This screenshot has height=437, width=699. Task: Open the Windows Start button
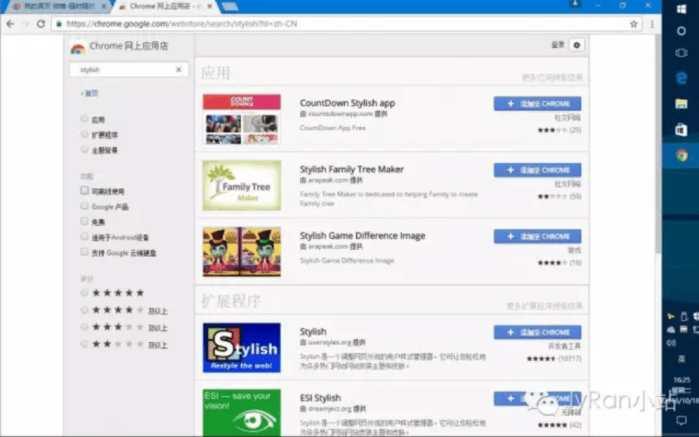click(x=681, y=9)
